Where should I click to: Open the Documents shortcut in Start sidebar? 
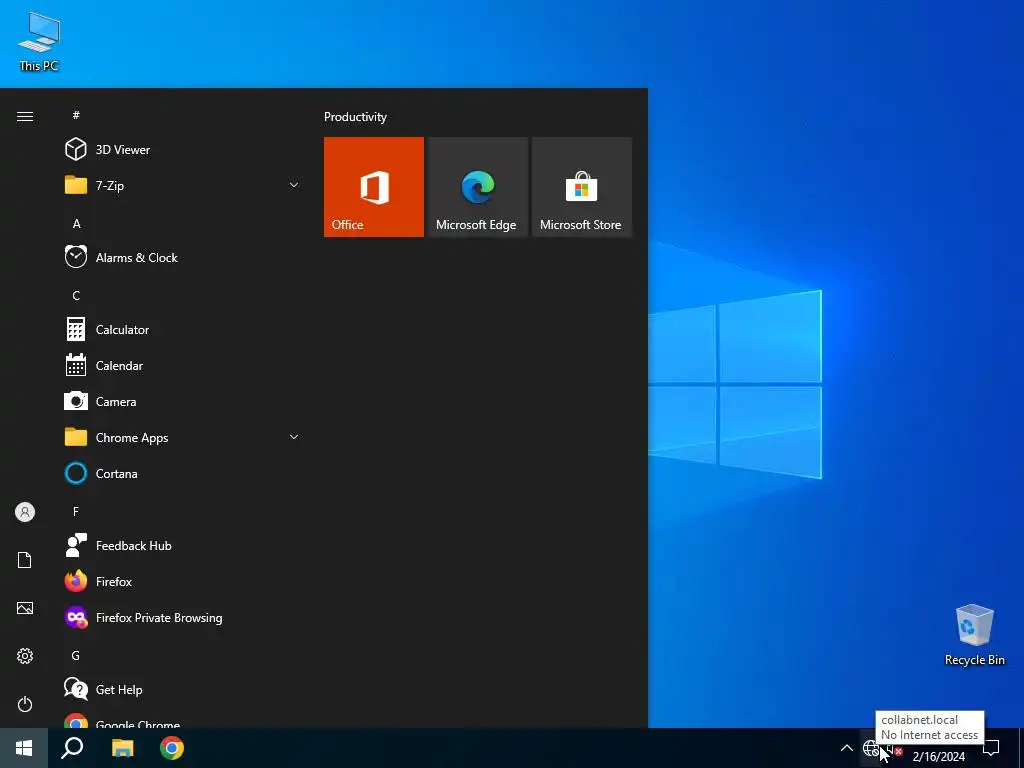25,560
